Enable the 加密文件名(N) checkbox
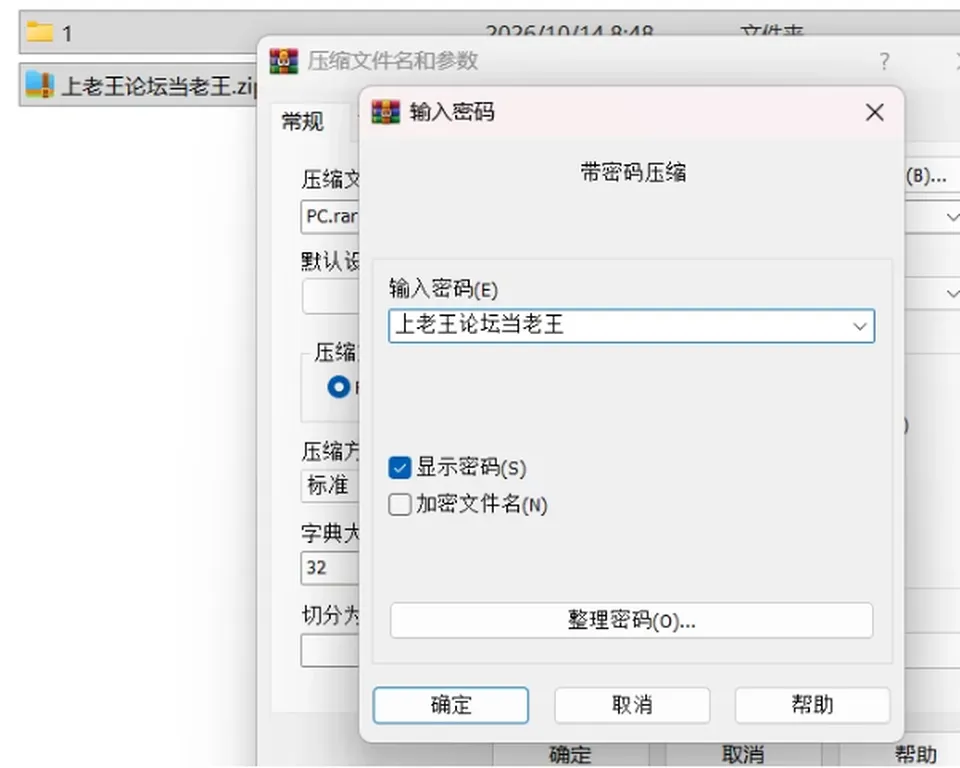960x768 pixels. [x=400, y=505]
